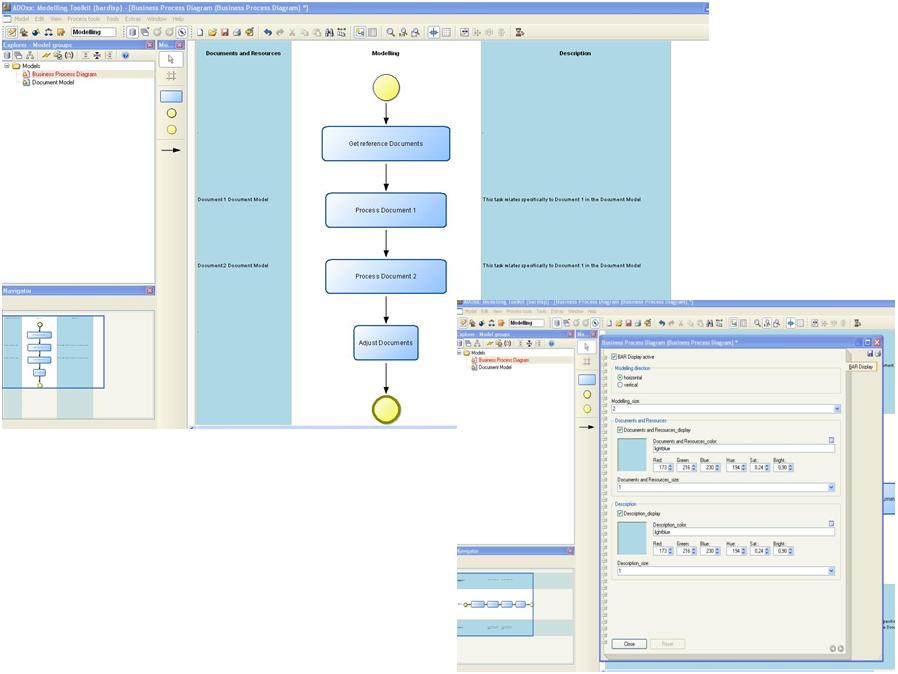Click the Description_color text field
The height and width of the screenshot is (674, 898).
coord(743,533)
